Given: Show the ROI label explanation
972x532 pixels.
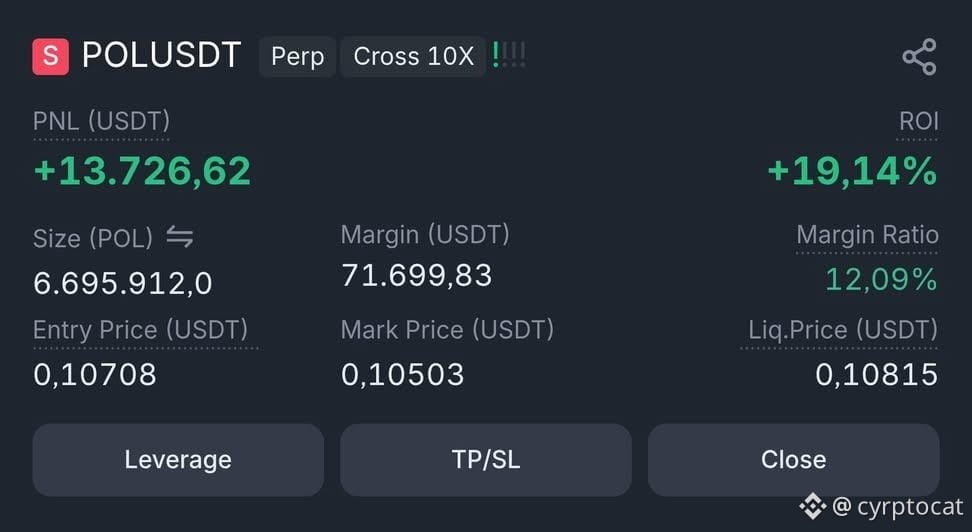Looking at the screenshot, I should pos(919,122).
